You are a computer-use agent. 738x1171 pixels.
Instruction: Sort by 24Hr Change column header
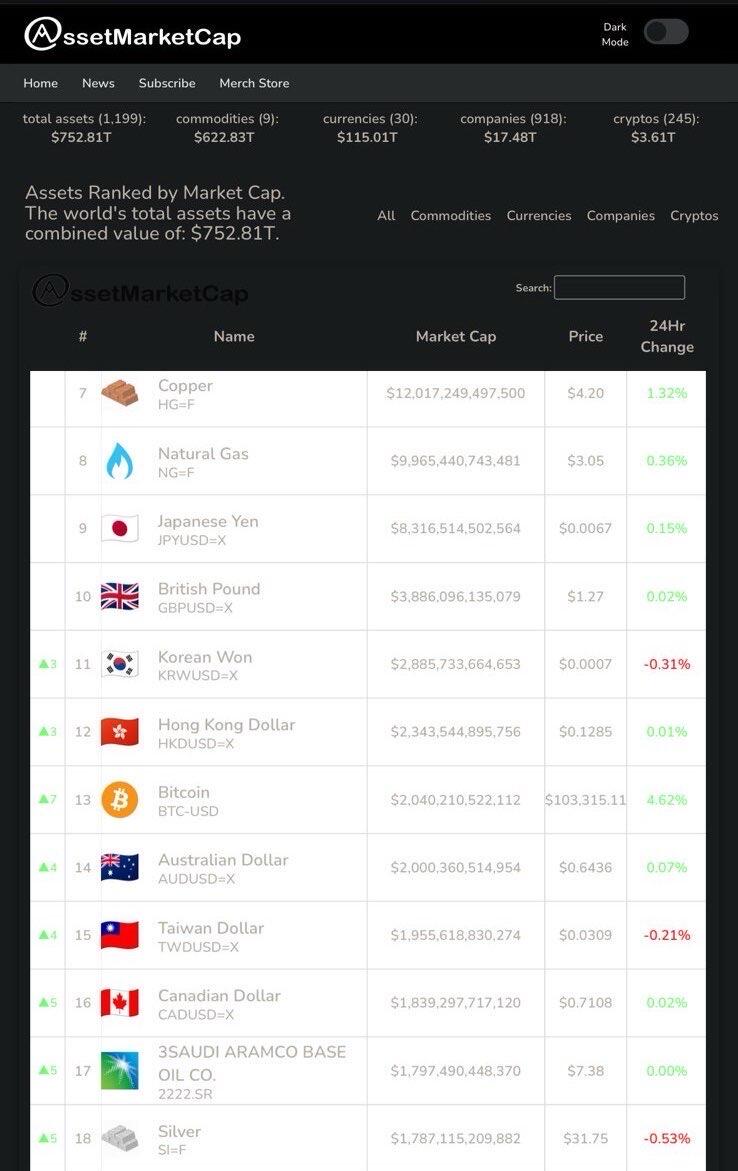pos(667,336)
